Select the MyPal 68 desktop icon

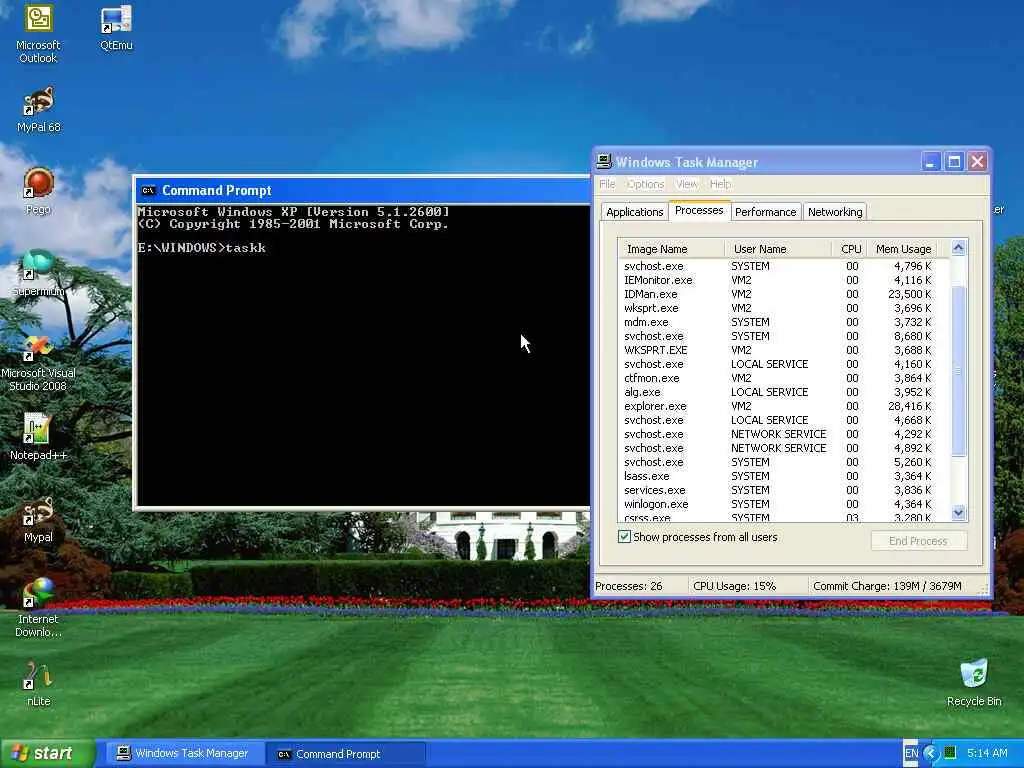[38, 110]
